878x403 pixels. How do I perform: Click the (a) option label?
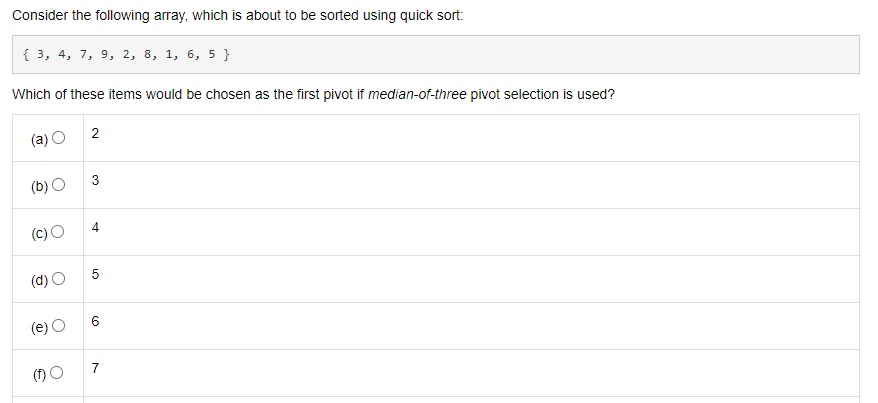tap(40, 139)
